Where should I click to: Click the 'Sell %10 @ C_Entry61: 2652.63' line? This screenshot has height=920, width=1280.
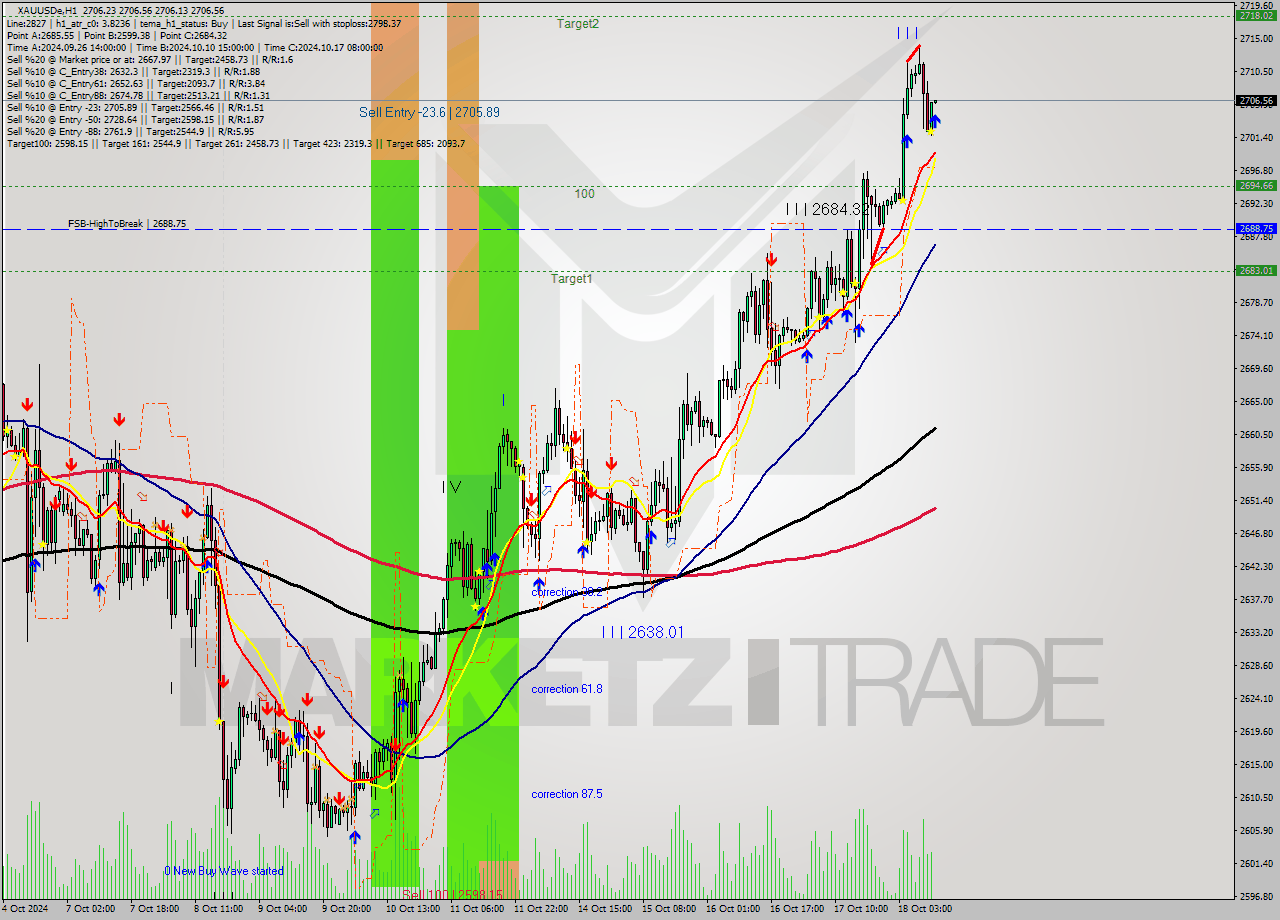[135, 83]
